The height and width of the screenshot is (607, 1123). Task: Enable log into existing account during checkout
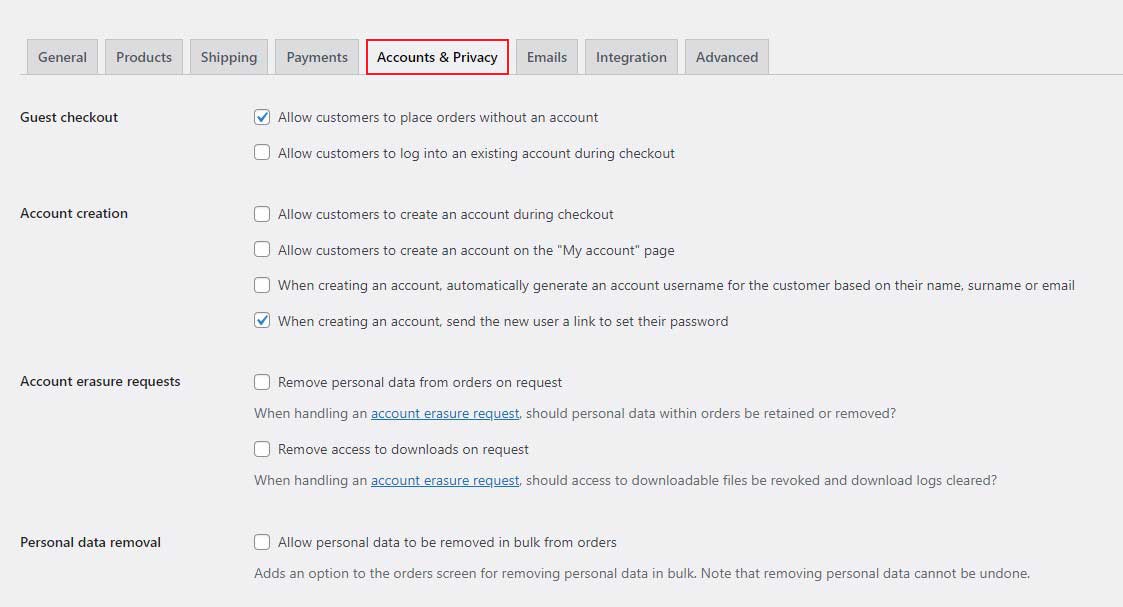(262, 153)
